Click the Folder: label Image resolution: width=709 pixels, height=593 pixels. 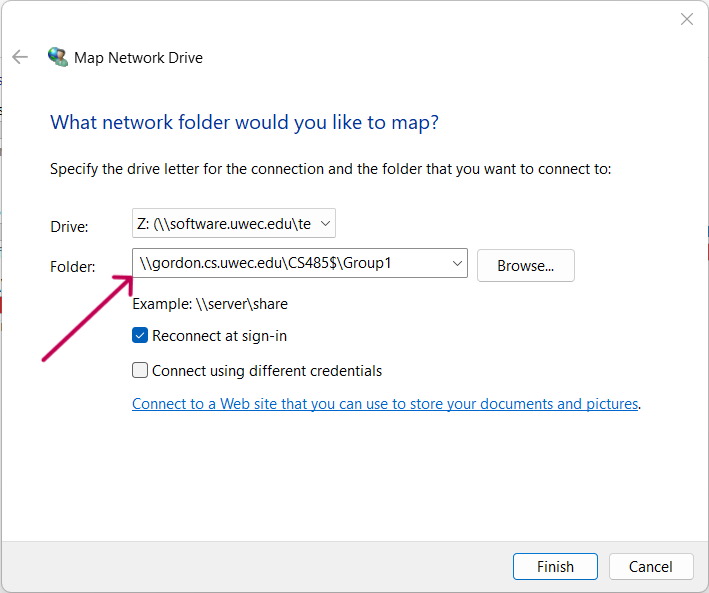coord(73,266)
